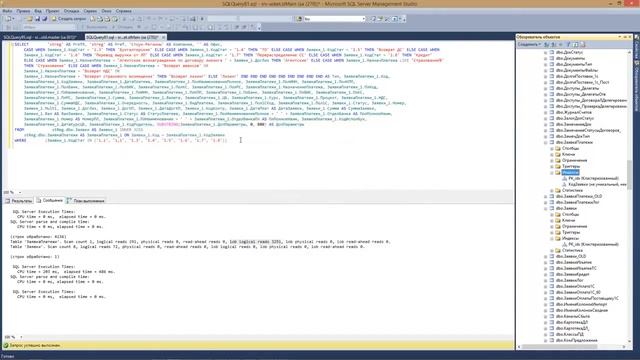640x360 pixels.
Task: Select Статистика folder under dbo.ЗаявкаПлатежи
Action: [572, 191]
